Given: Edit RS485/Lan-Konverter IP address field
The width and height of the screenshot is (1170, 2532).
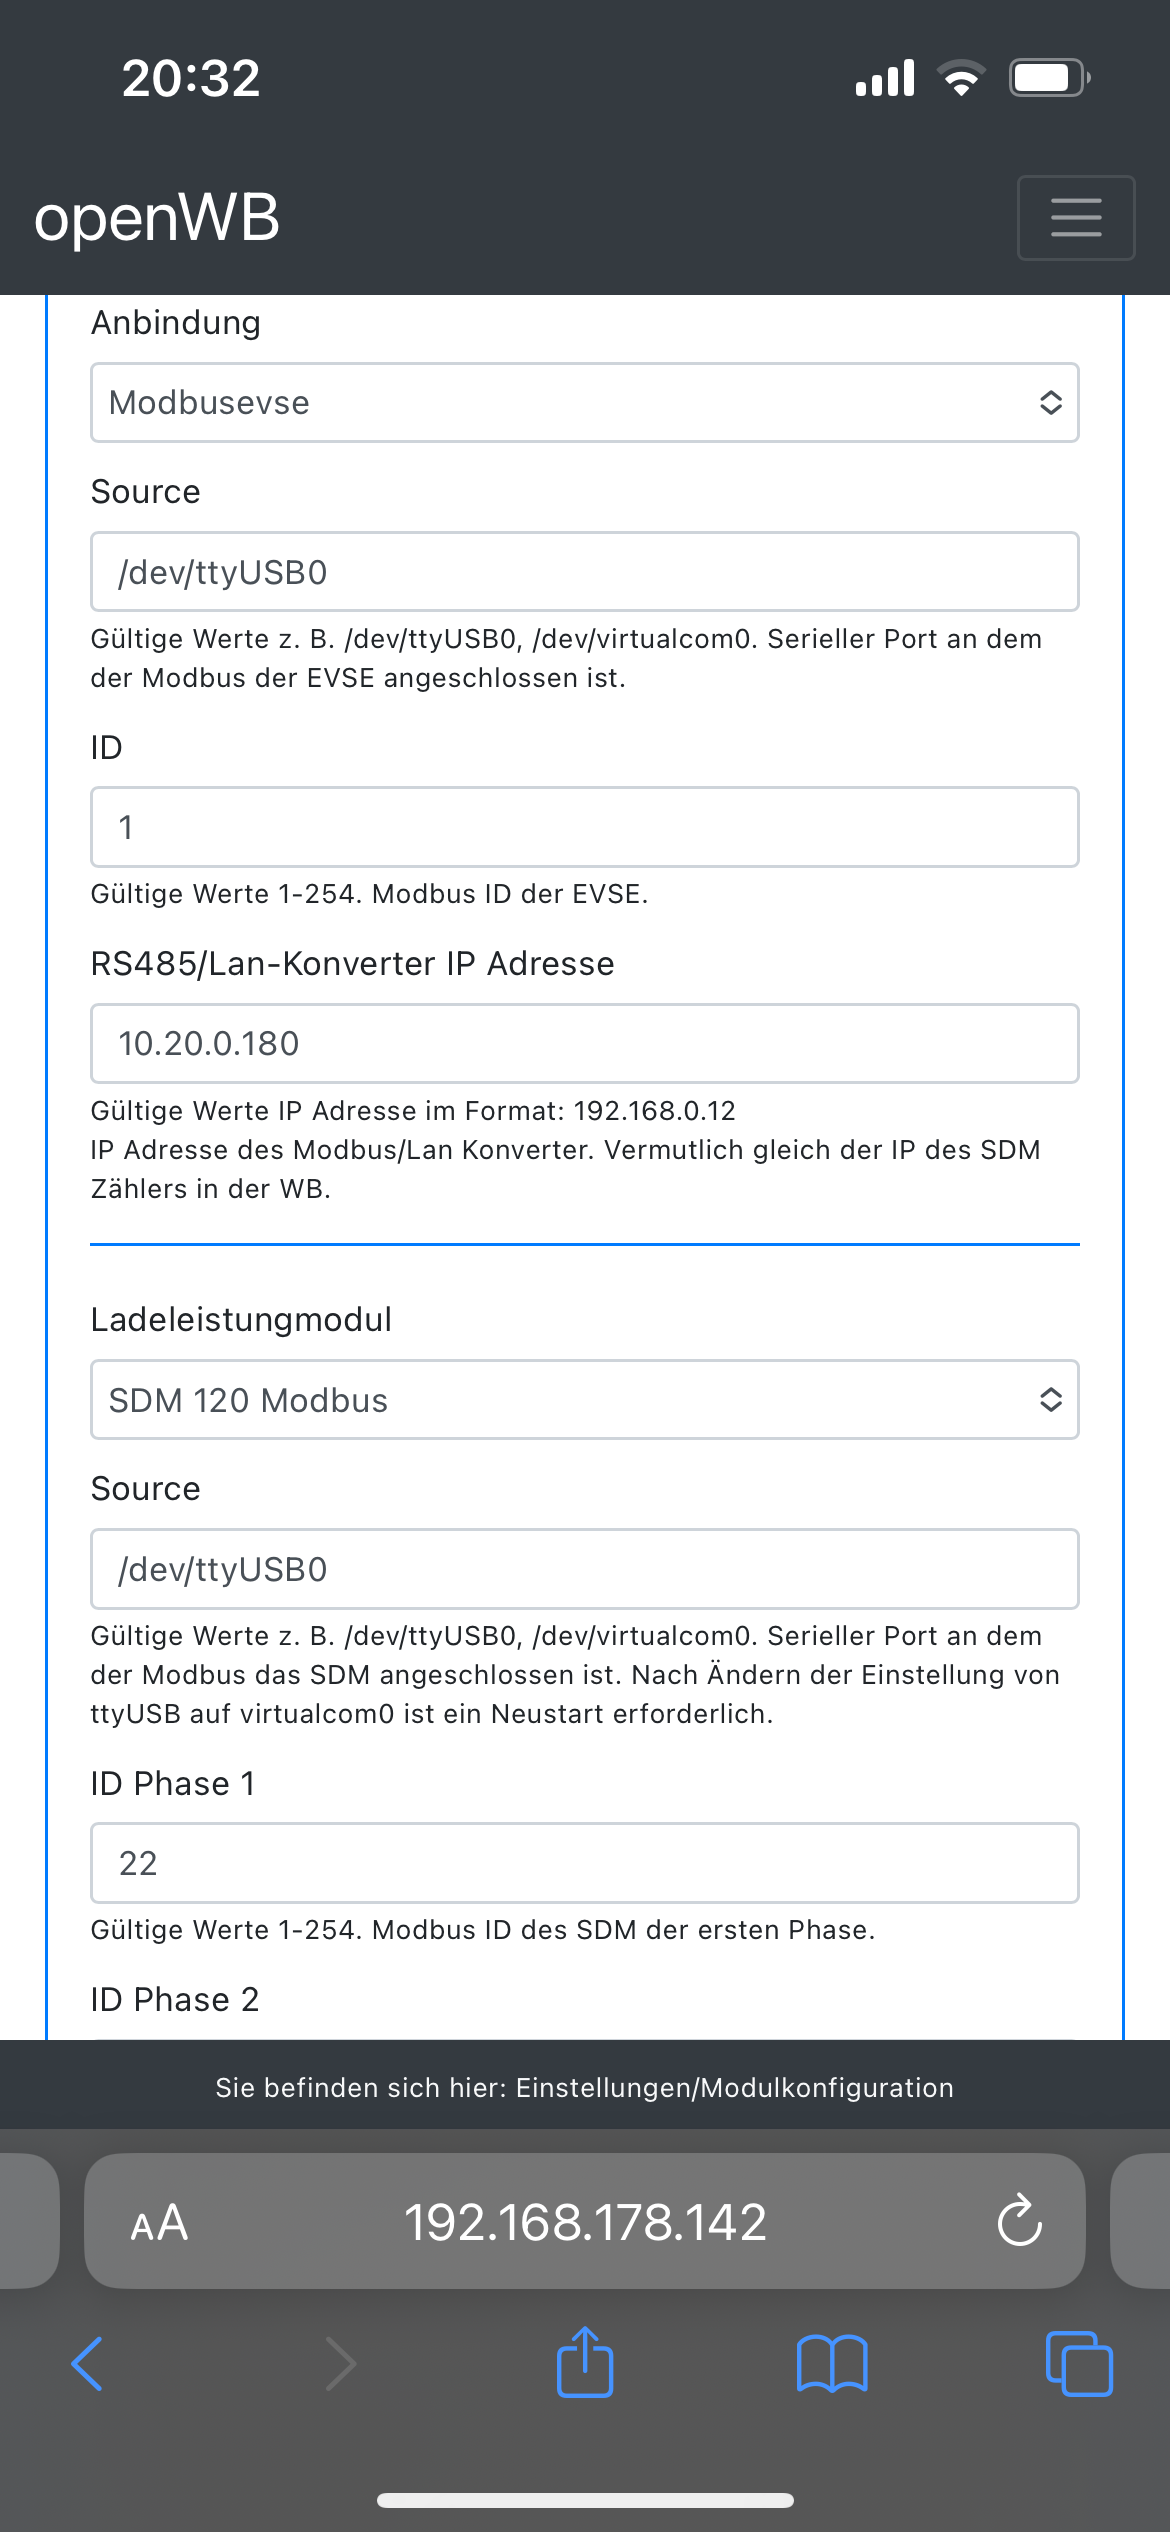Looking at the screenshot, I should (584, 1043).
